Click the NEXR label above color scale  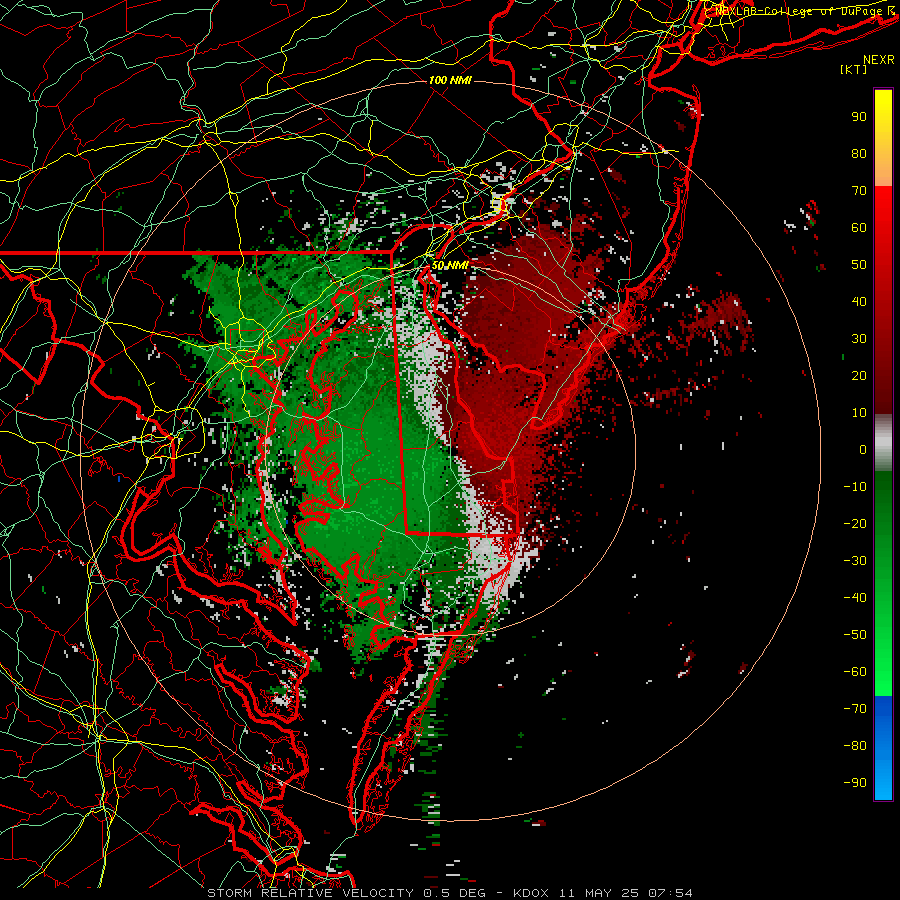[x=879, y=59]
